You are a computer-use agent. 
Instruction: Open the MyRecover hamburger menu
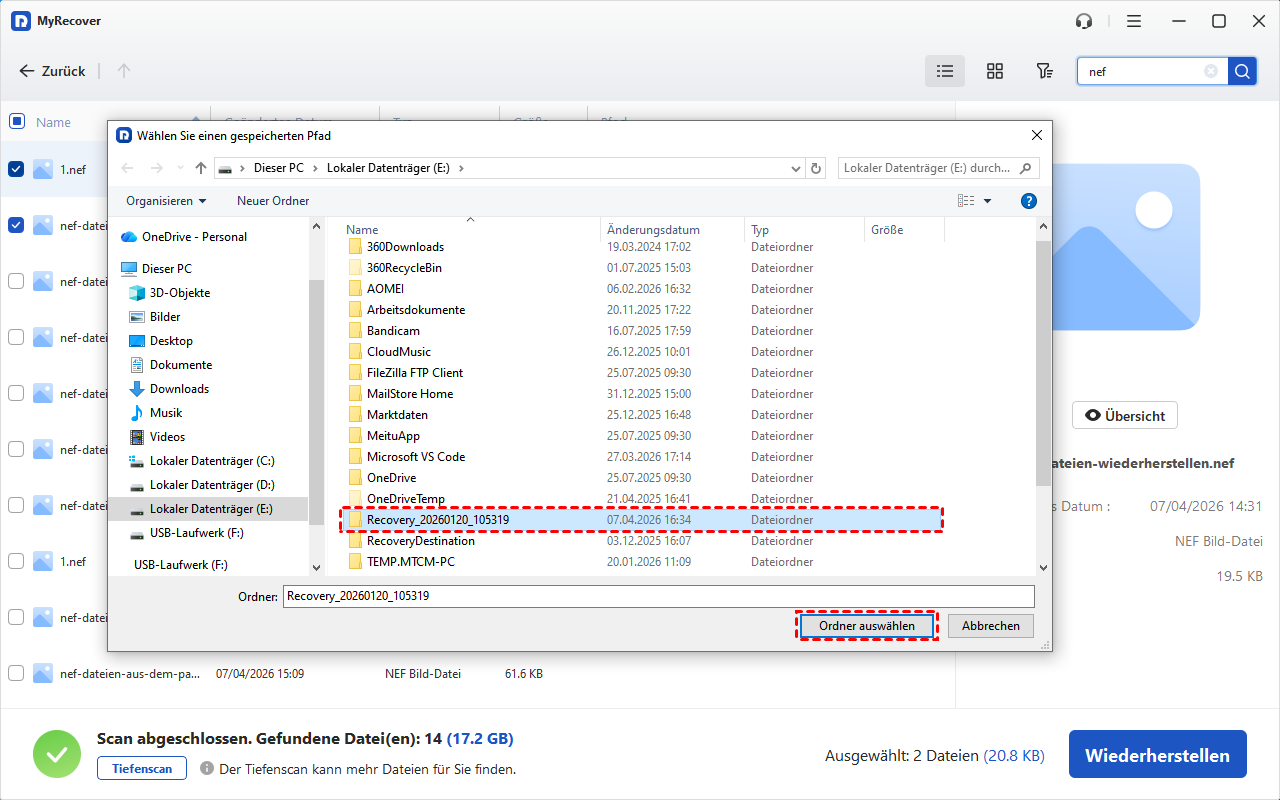tap(1133, 21)
